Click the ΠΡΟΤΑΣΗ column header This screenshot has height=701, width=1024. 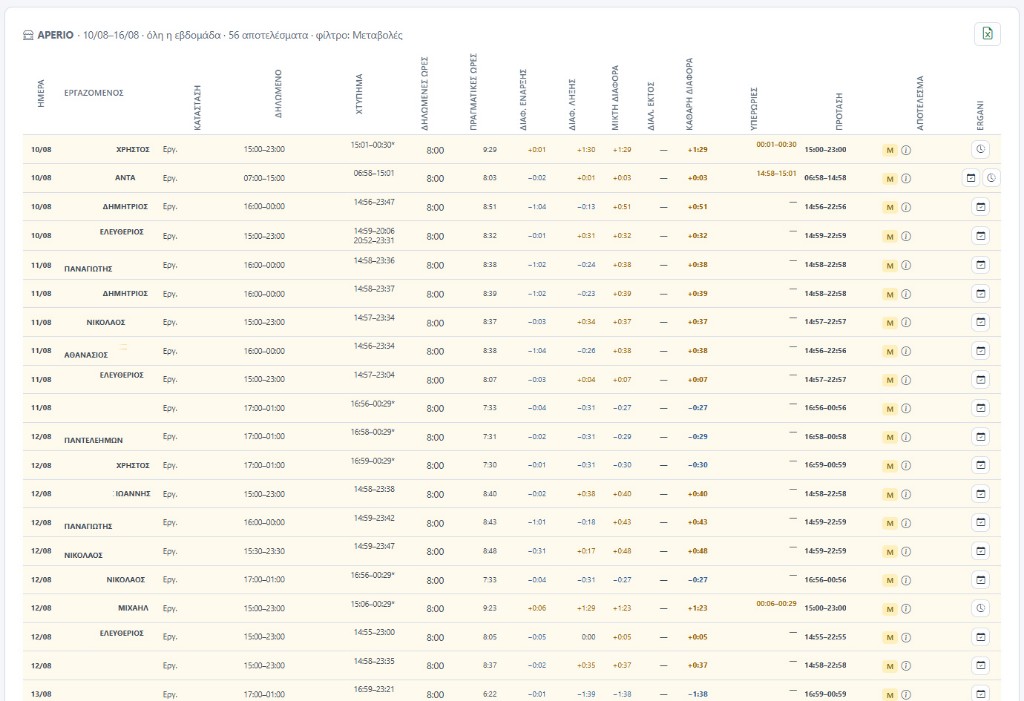tap(839, 111)
